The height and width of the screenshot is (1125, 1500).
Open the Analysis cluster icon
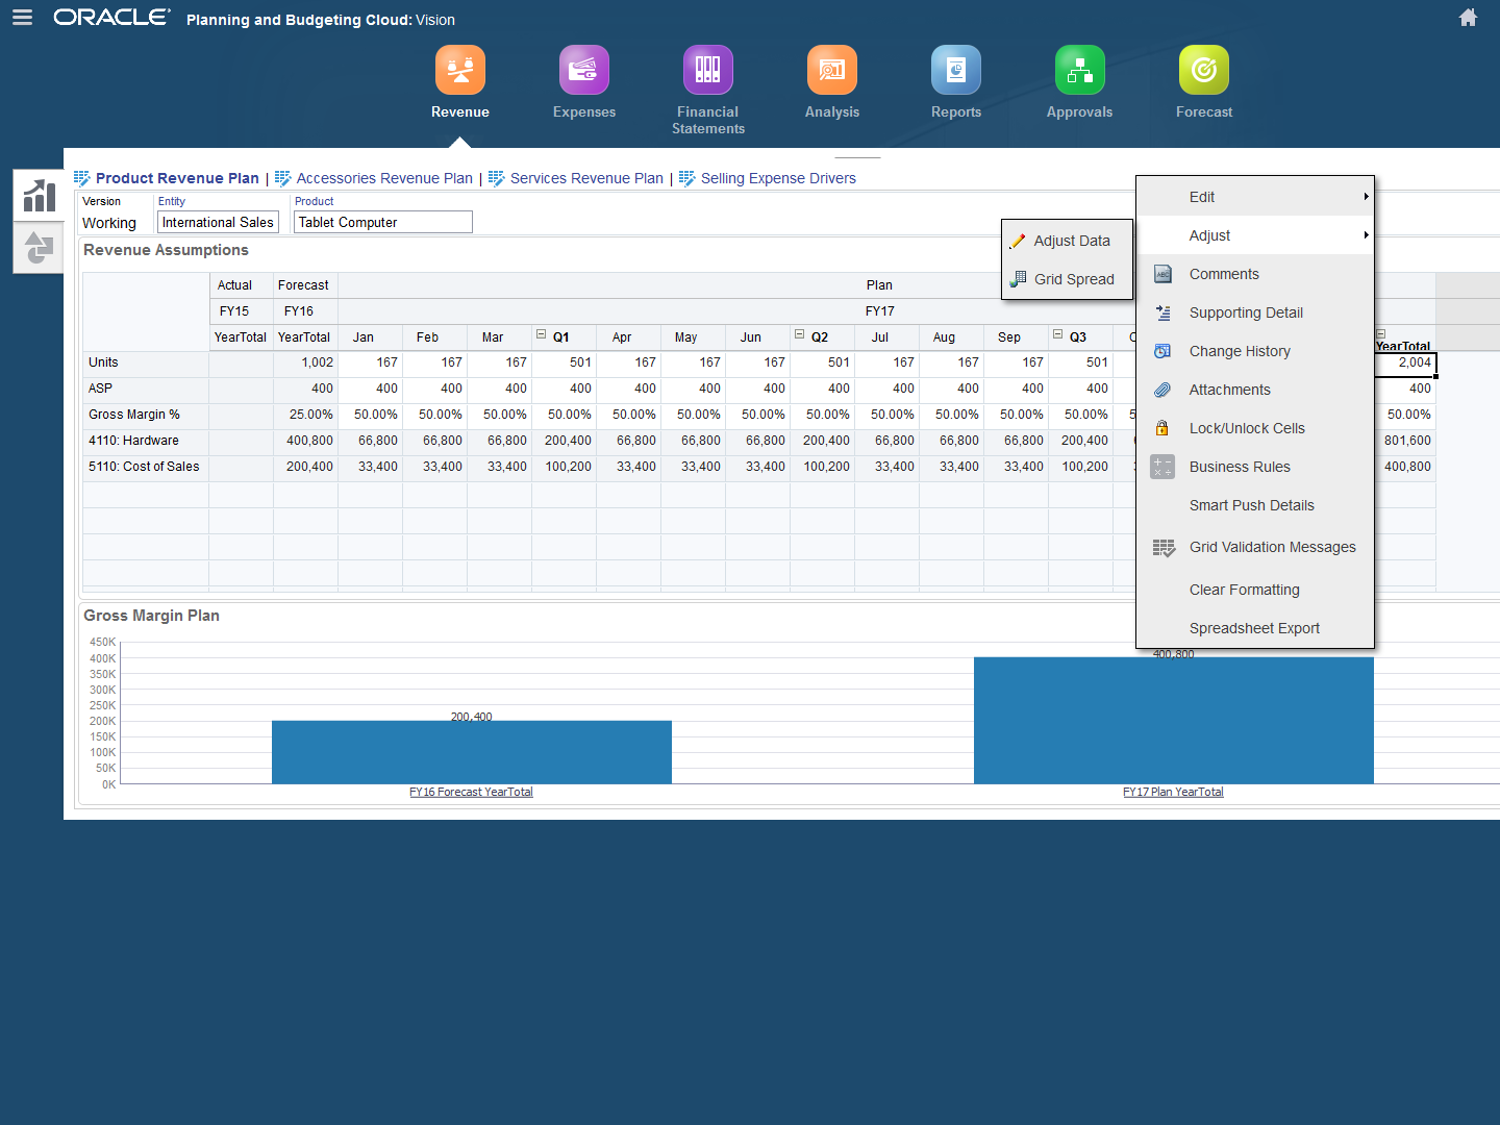pos(832,71)
